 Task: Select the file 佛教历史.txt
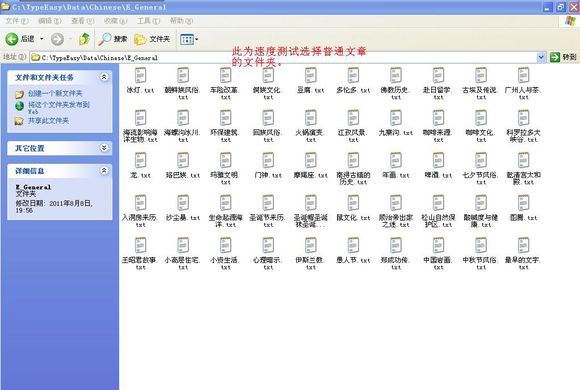point(395,83)
